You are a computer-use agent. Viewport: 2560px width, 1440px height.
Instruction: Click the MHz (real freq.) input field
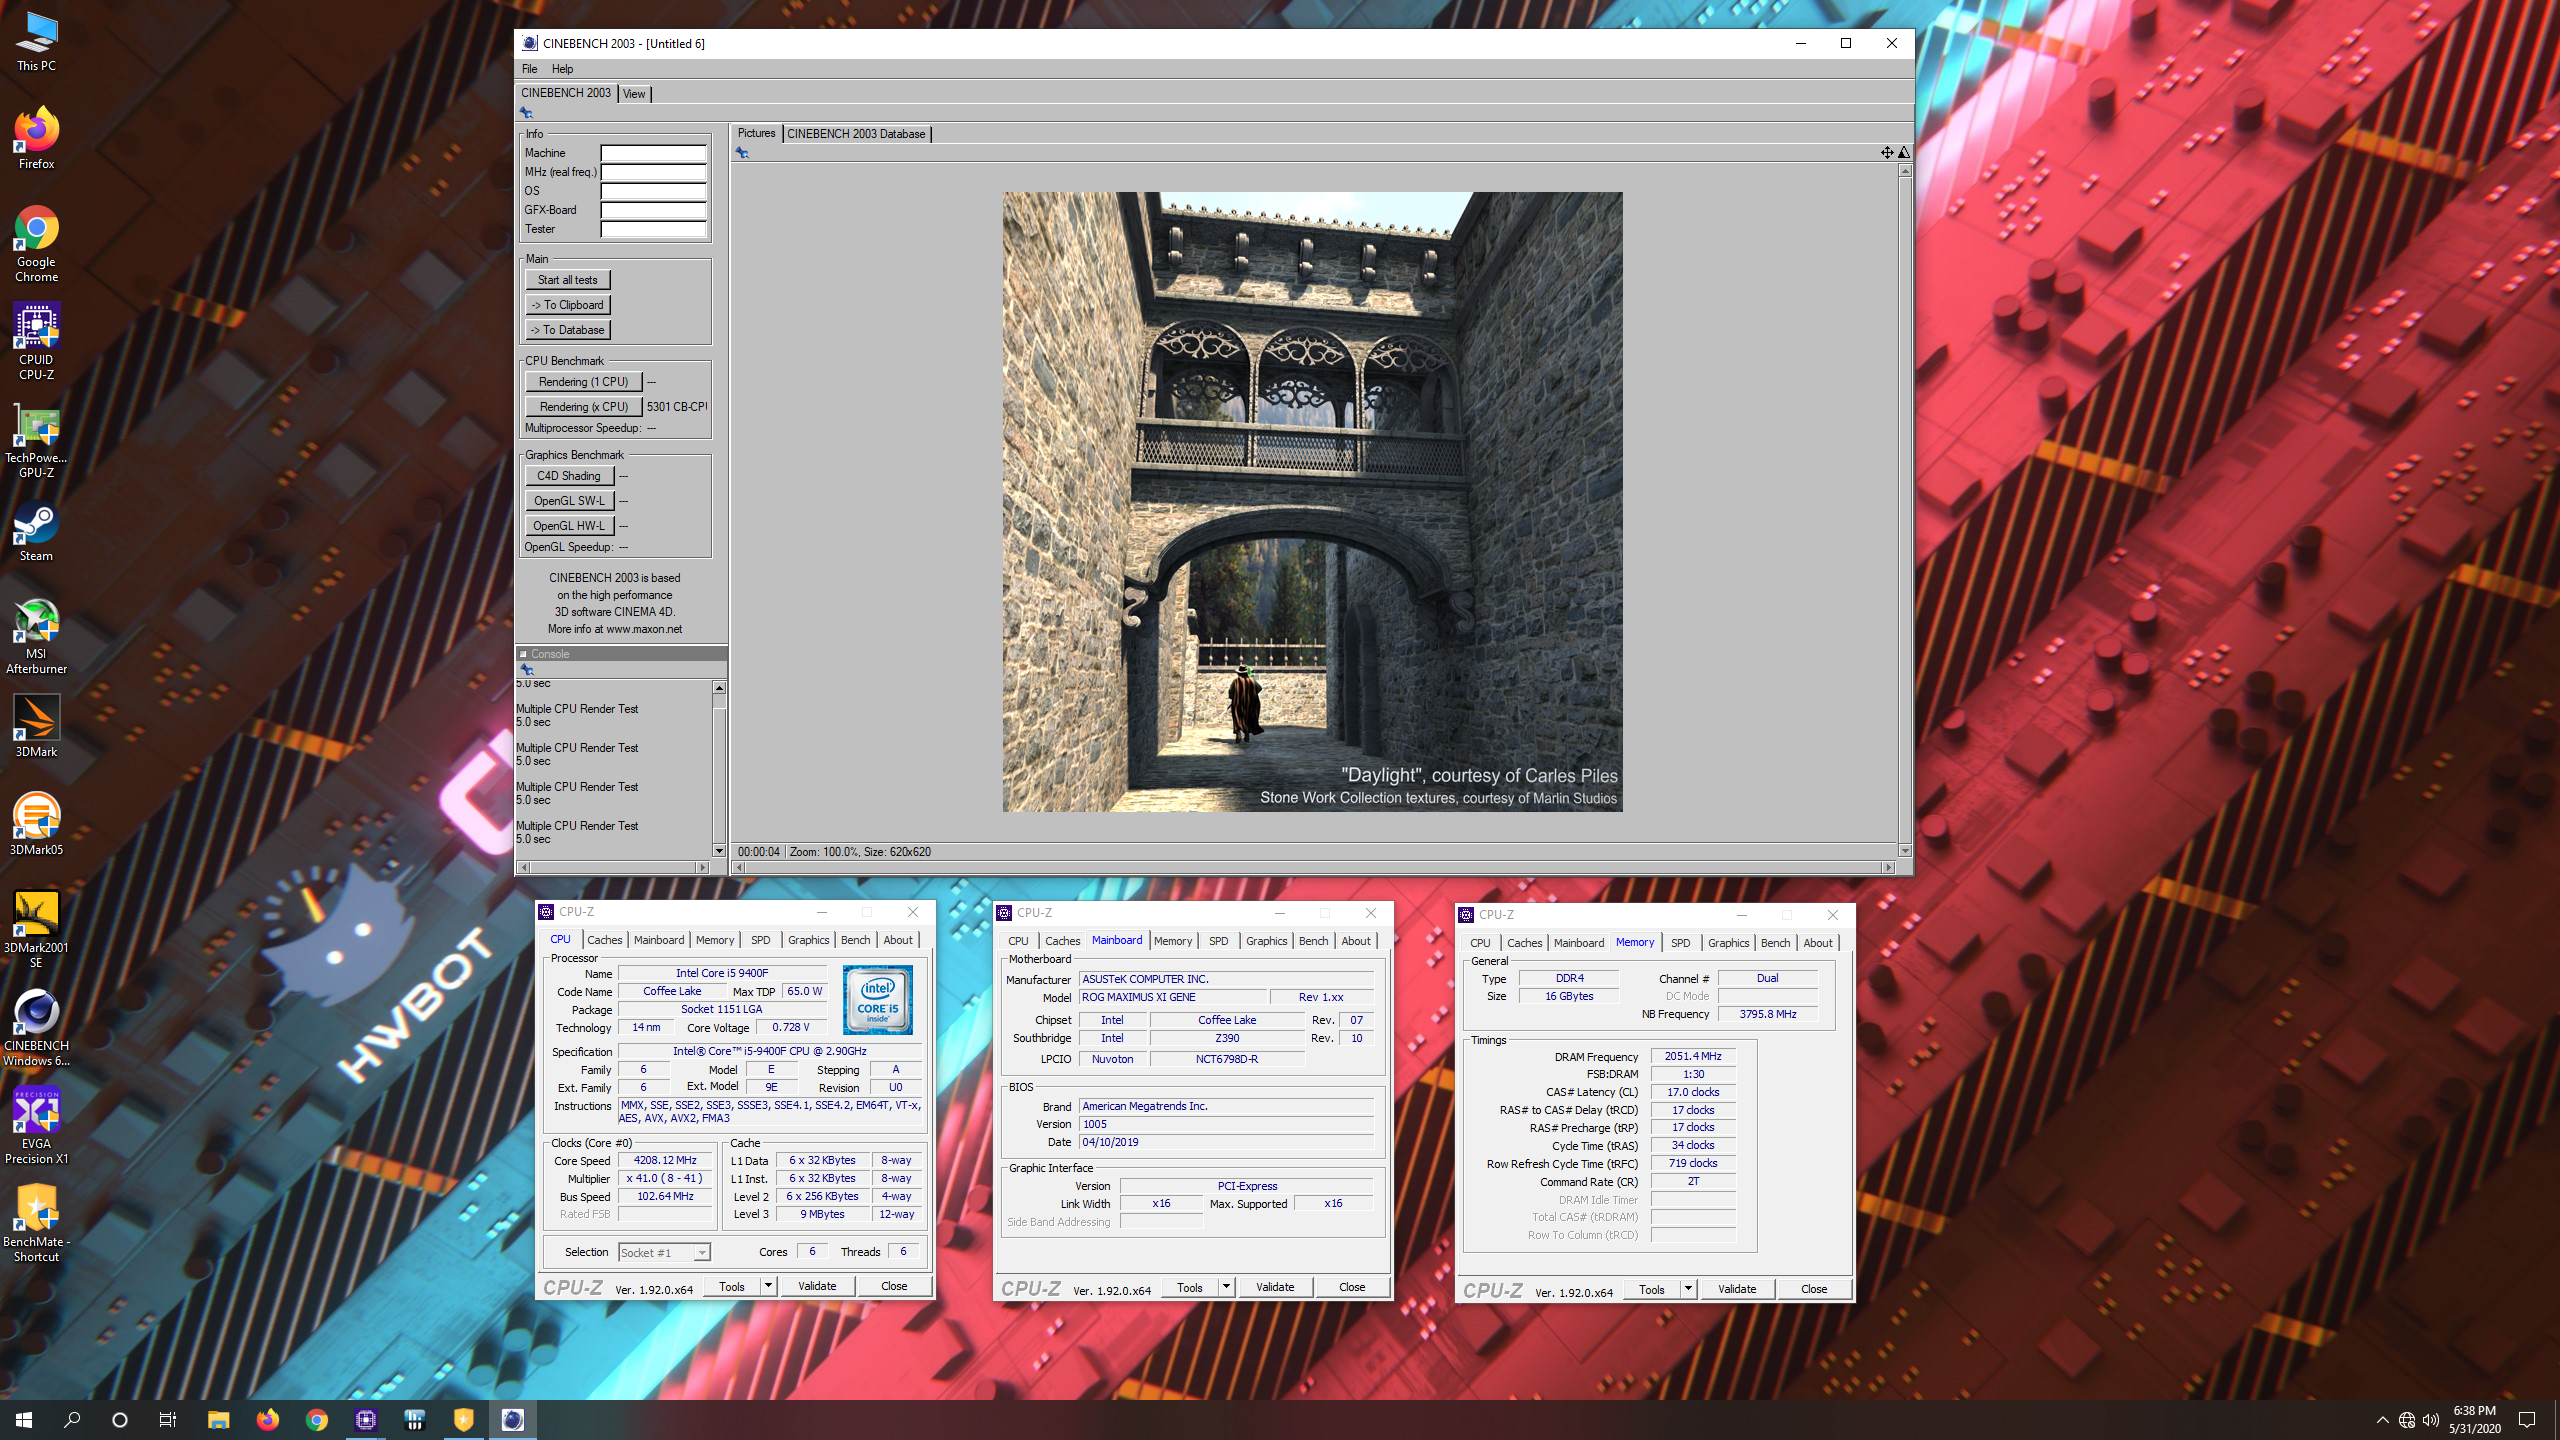(x=653, y=172)
